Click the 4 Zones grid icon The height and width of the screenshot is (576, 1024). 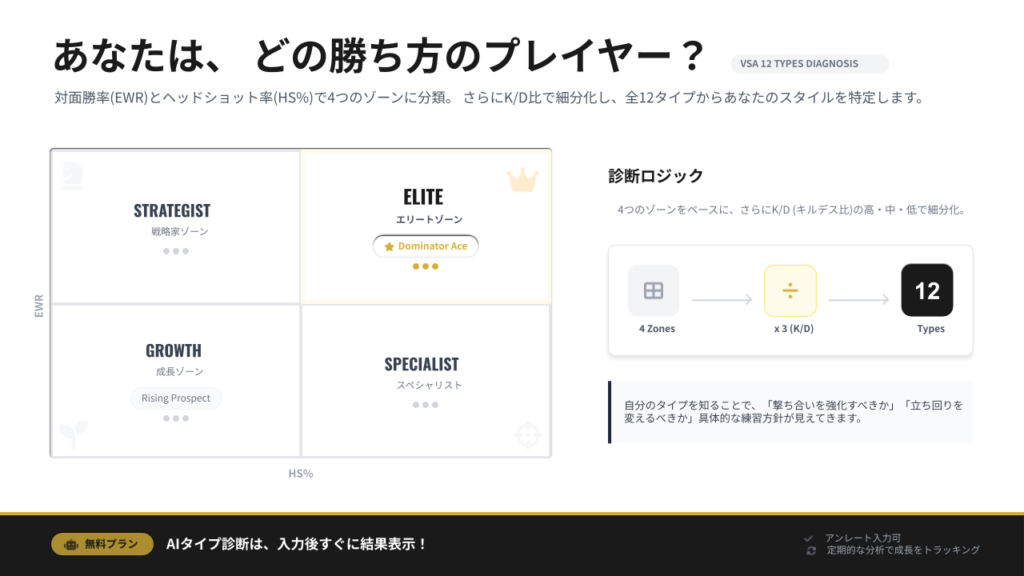point(653,291)
